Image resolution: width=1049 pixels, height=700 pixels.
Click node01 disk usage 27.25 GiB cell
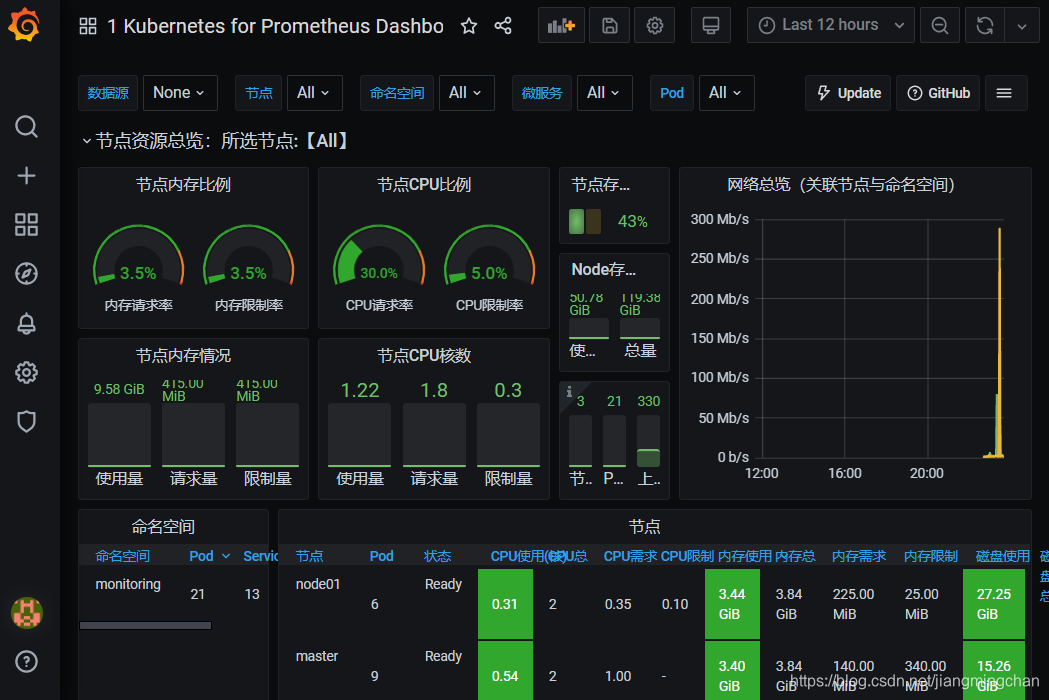click(x=993, y=604)
